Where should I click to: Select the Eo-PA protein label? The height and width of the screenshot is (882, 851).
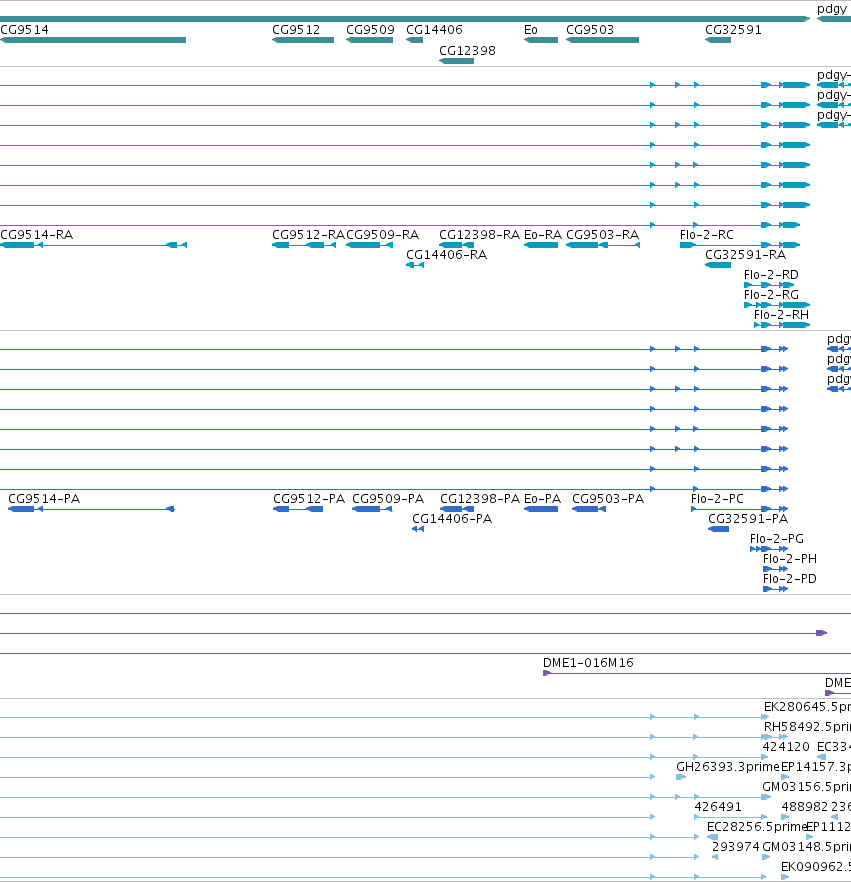click(x=542, y=499)
